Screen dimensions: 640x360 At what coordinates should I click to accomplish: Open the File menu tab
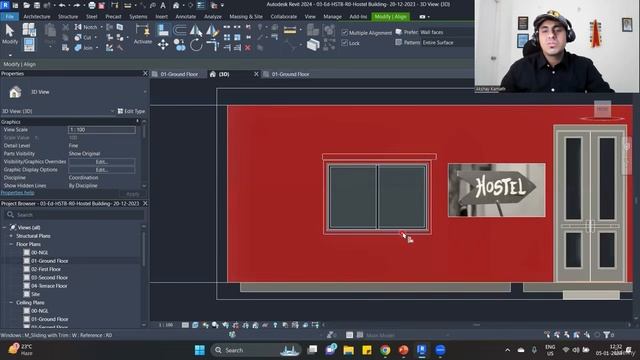[10, 17]
